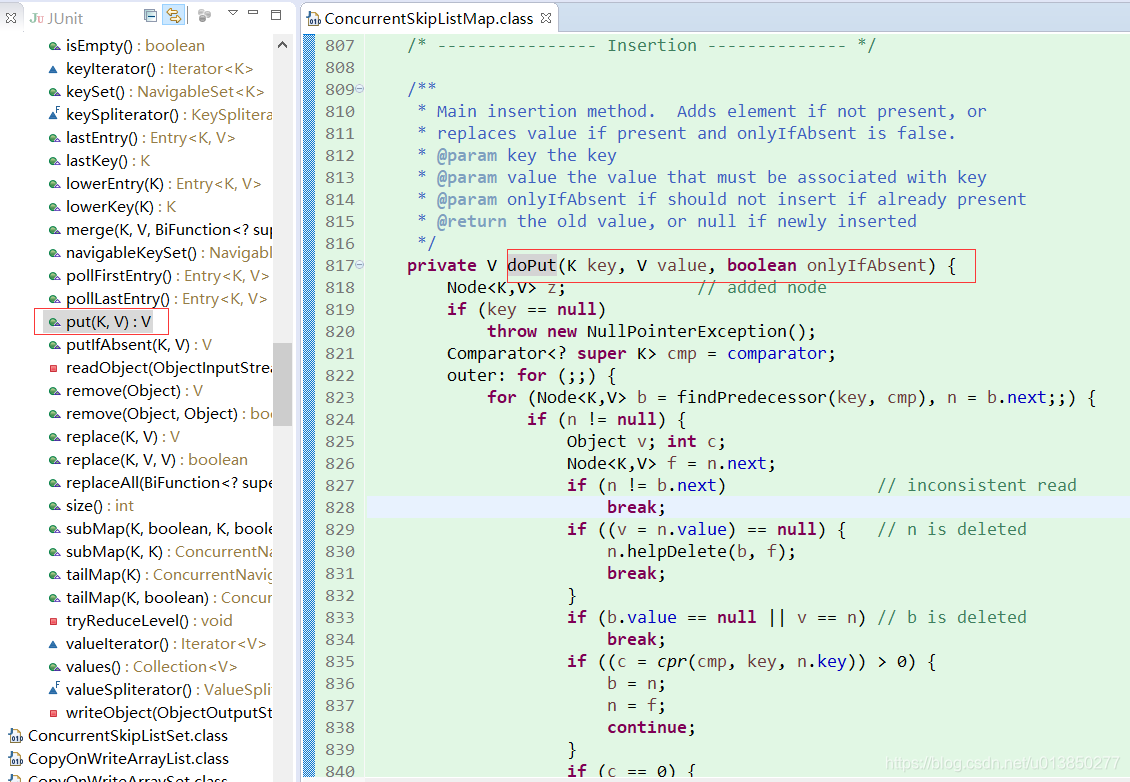The image size is (1130, 782).
Task: Click findPredecessor call on line 823
Action: (x=752, y=398)
